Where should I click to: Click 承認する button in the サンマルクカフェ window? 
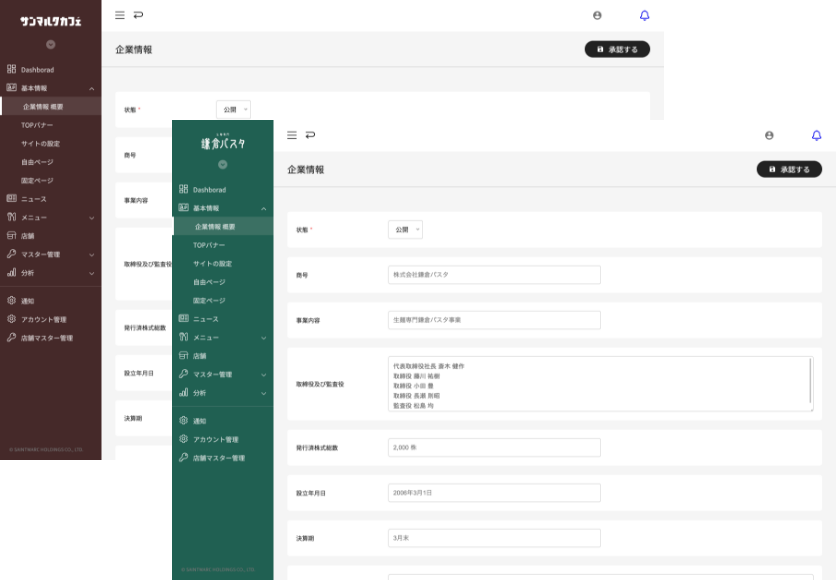(617, 50)
